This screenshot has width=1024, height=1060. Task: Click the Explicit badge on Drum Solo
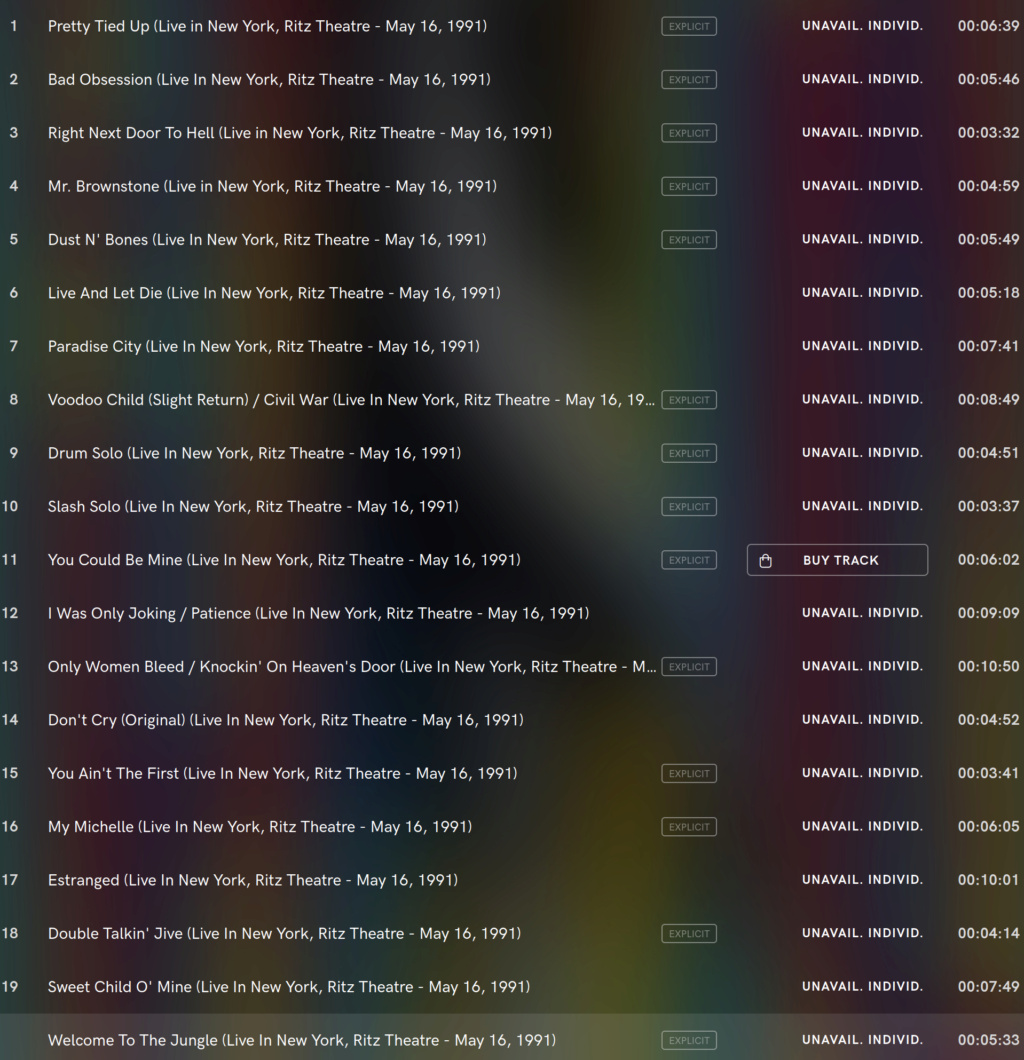pyautogui.click(x=689, y=454)
